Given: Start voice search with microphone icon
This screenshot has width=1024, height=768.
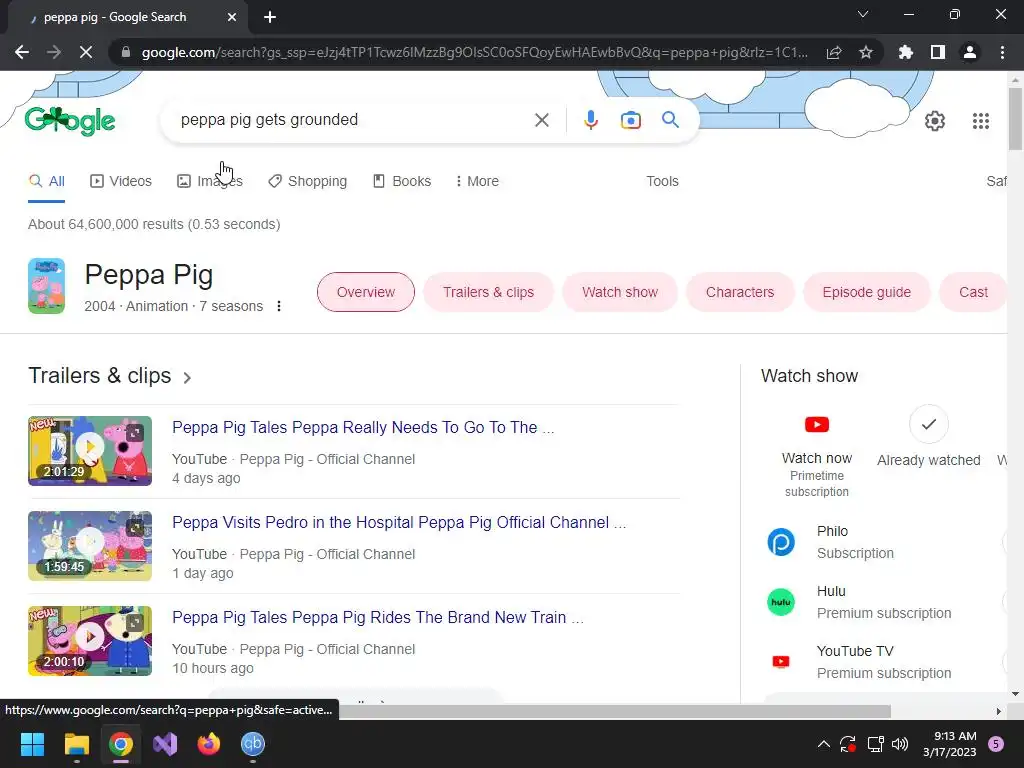Looking at the screenshot, I should click(590, 120).
